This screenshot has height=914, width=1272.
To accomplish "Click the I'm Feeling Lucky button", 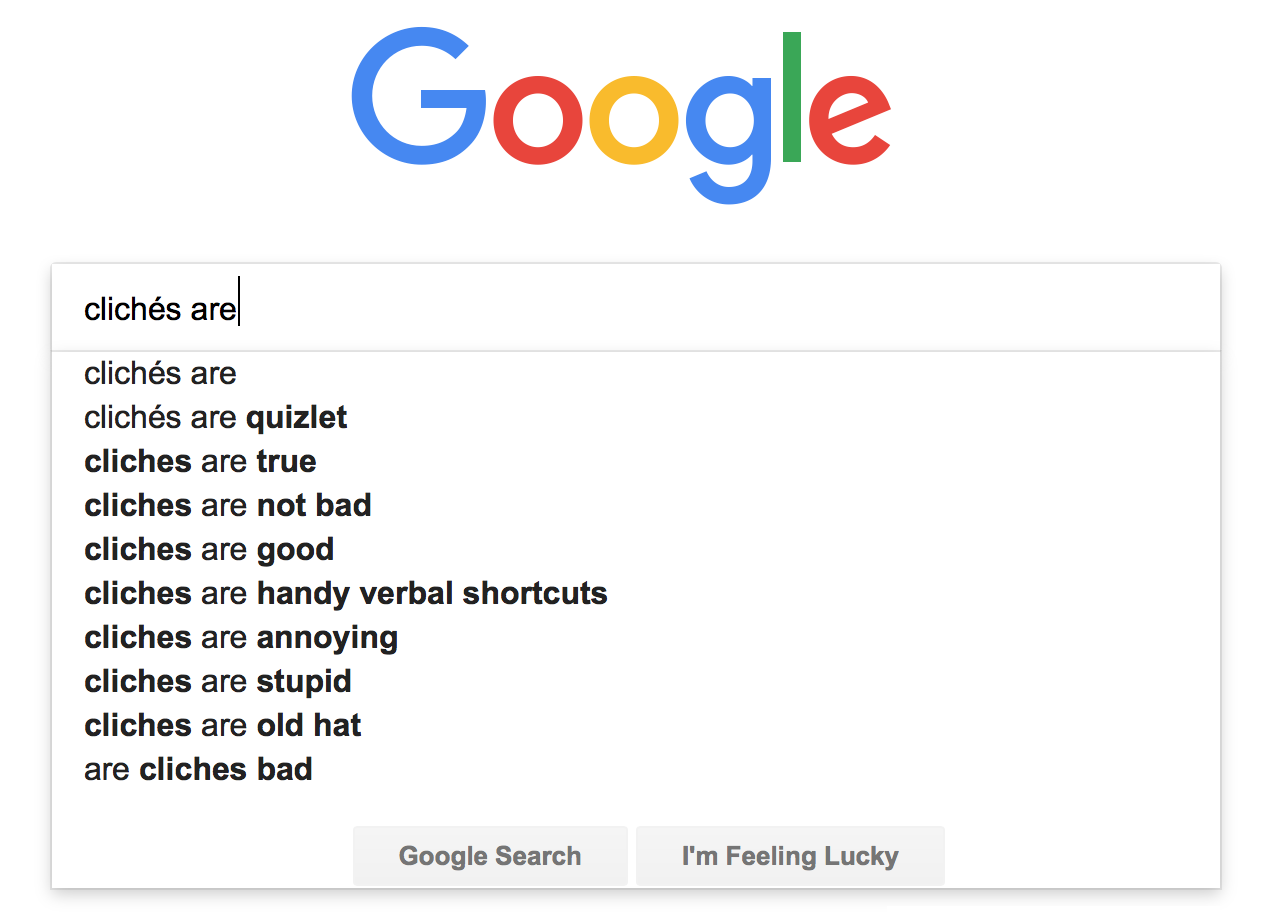I will (790, 856).
